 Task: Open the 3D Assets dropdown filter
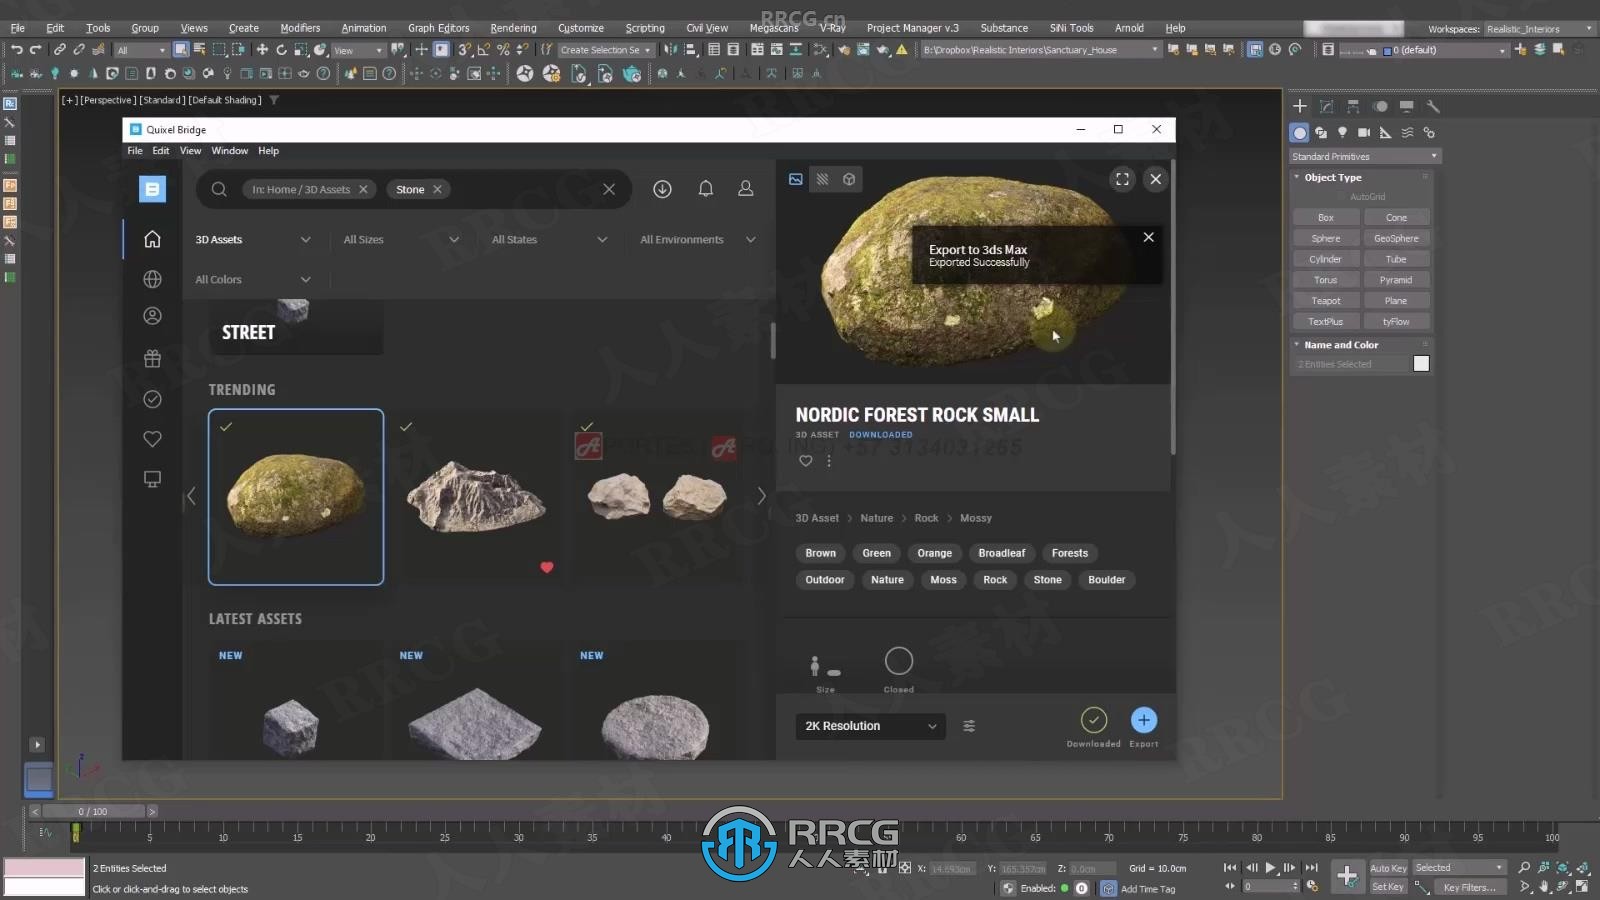coord(253,240)
